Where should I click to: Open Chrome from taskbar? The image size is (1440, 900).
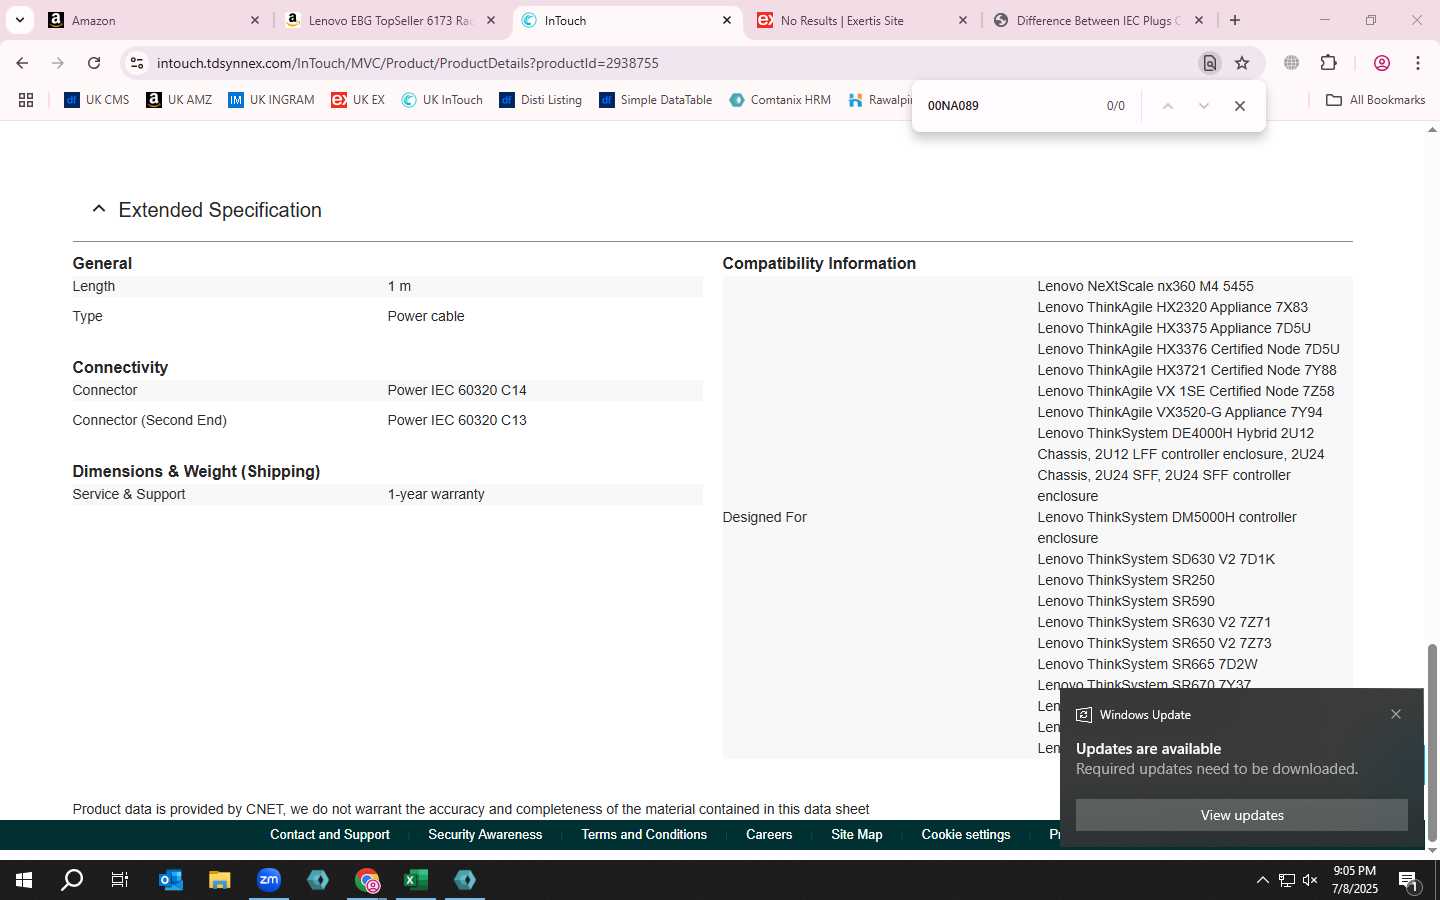point(367,880)
